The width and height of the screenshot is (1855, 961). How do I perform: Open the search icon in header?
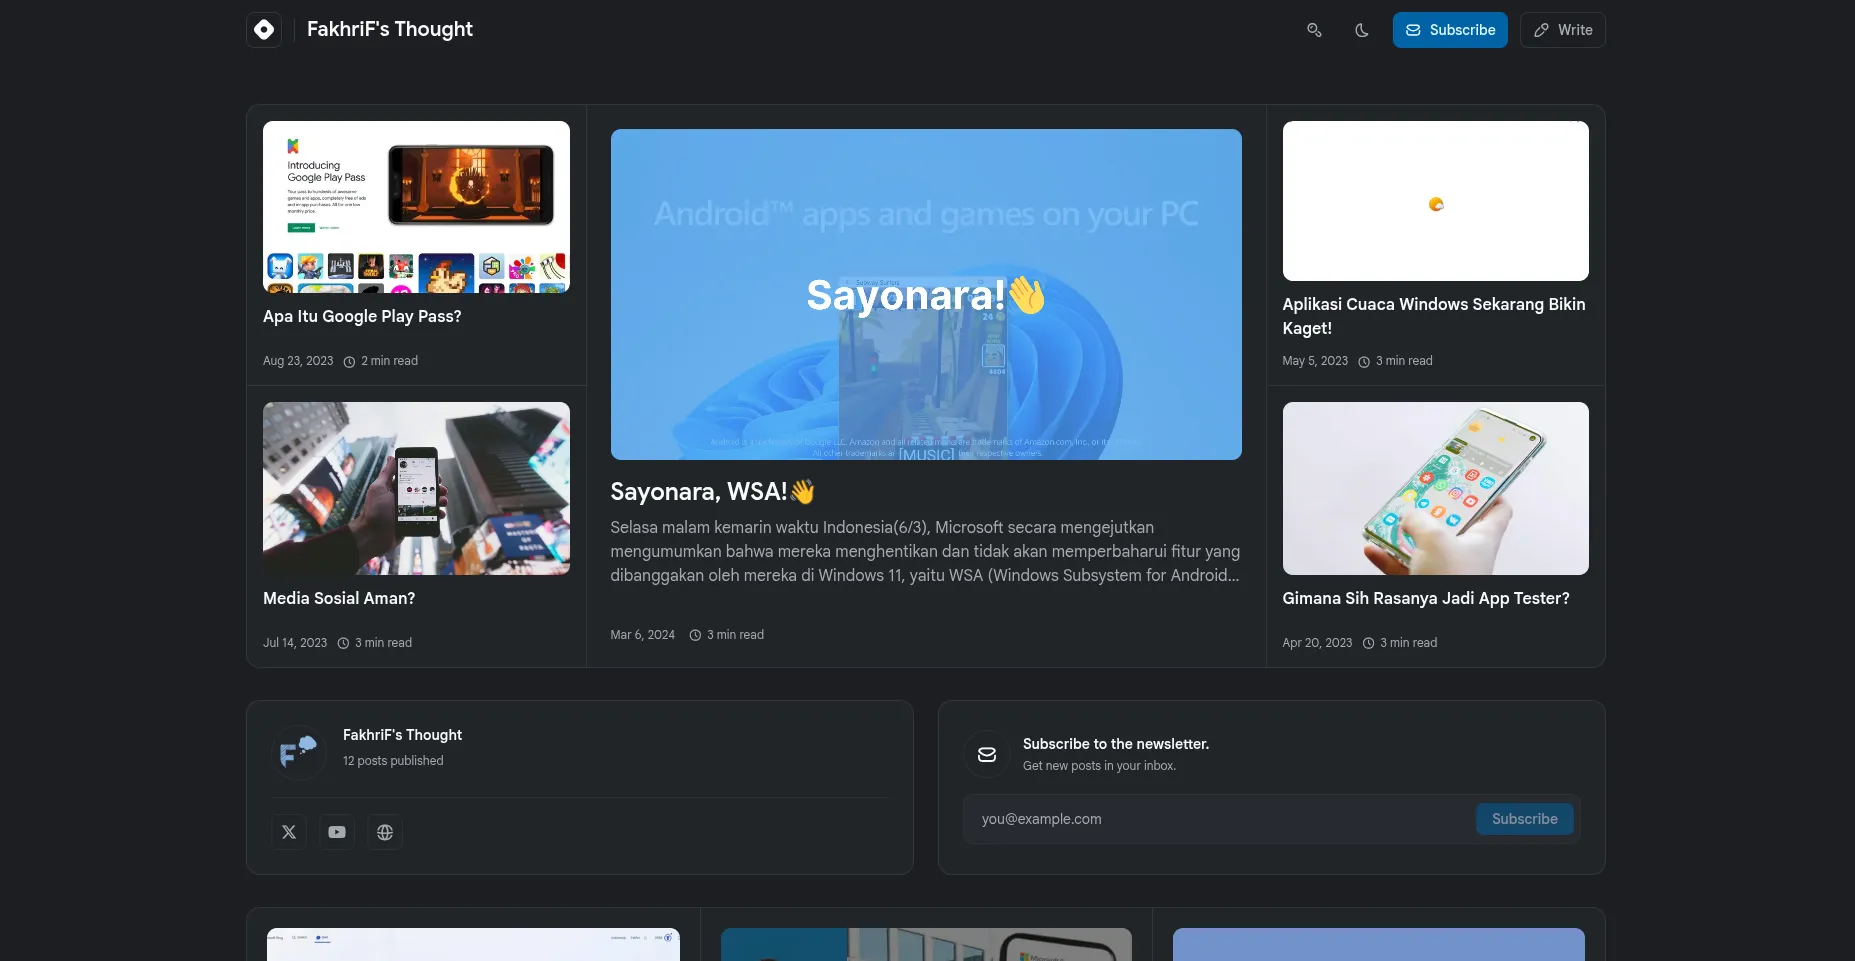[1314, 30]
